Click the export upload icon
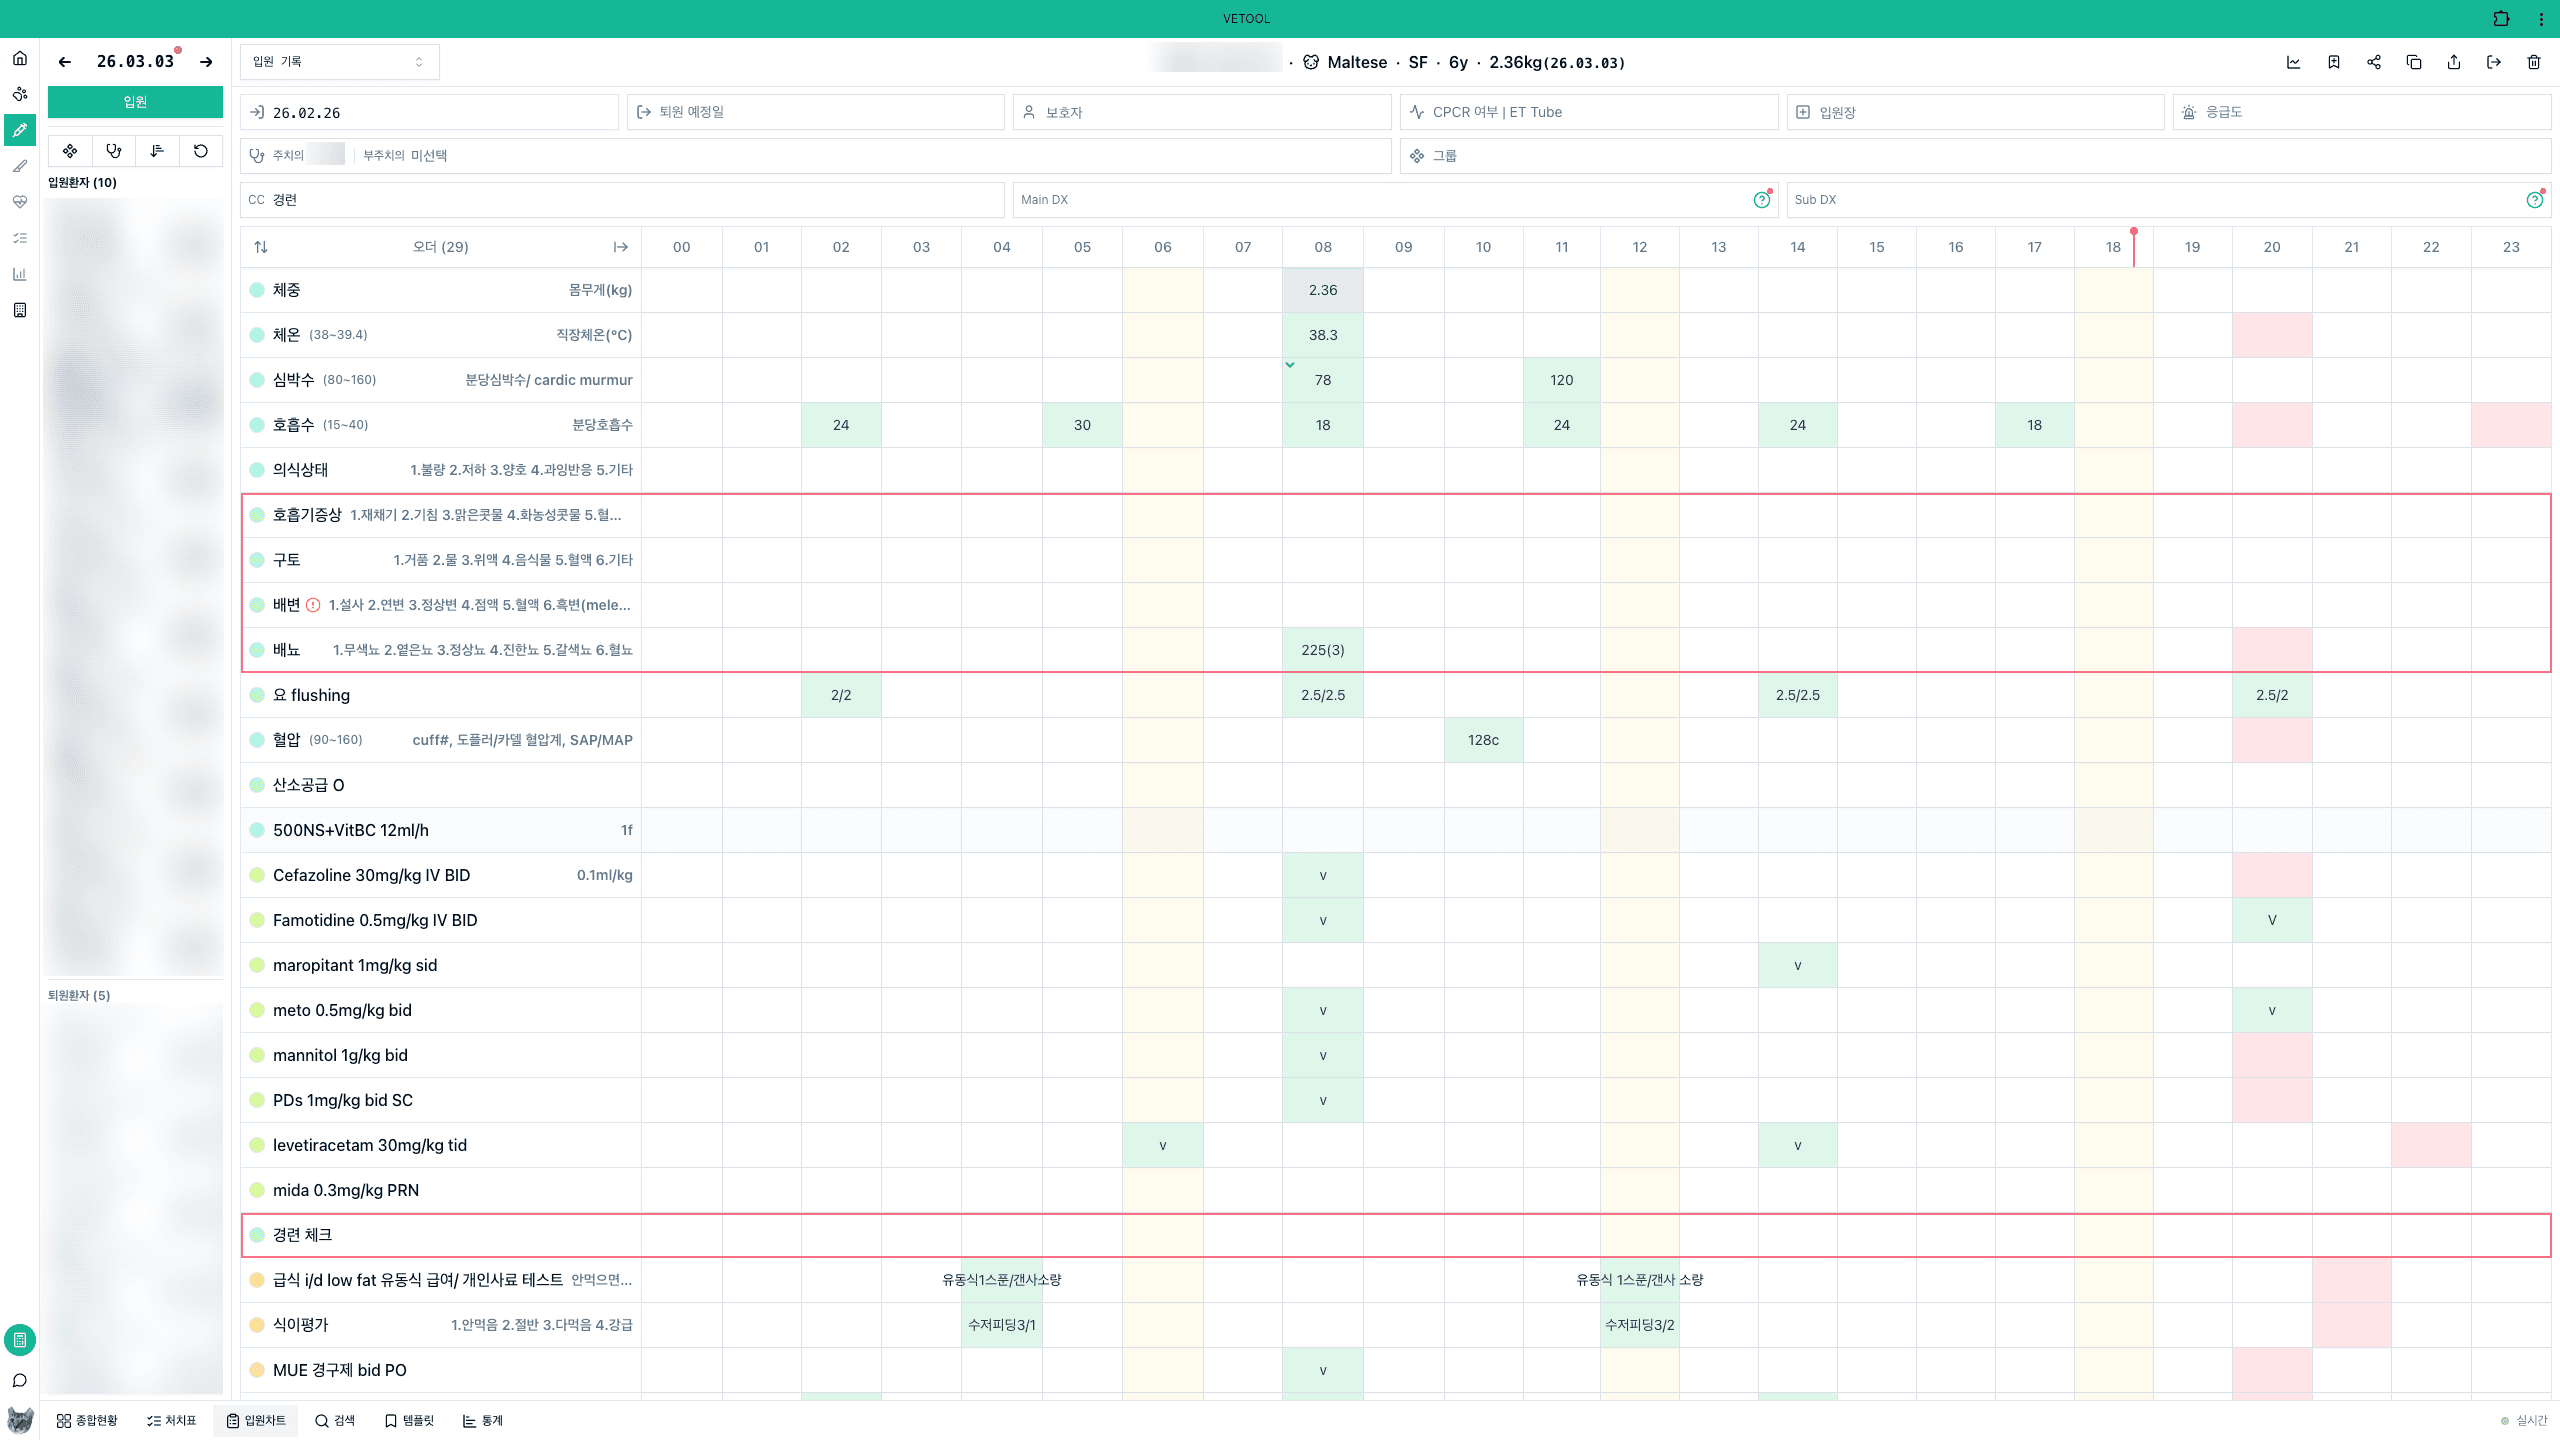 coord(2453,62)
